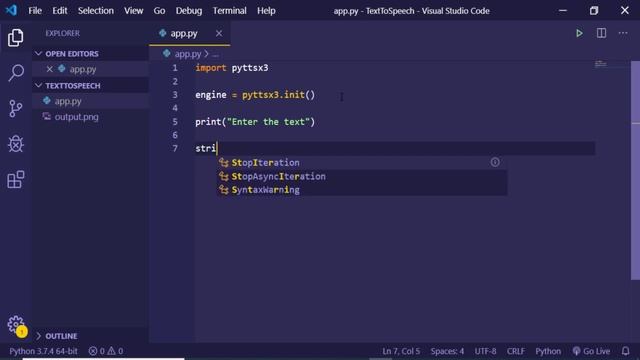Open the Debug view with bug icon
Screen dimensions: 640x360
(x=16, y=144)
